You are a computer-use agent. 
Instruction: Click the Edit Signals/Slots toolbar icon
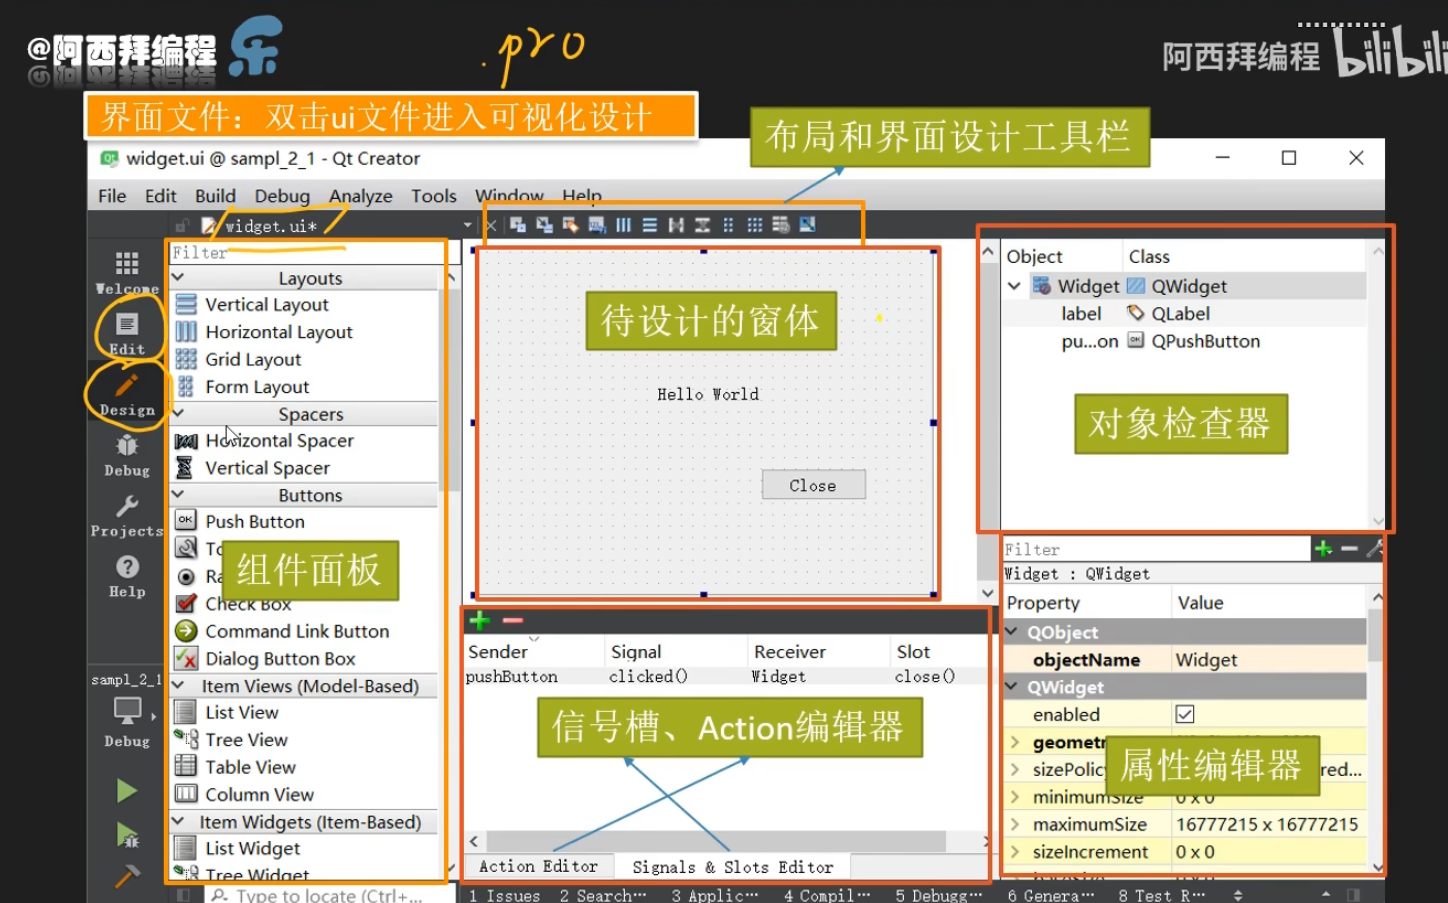(544, 225)
